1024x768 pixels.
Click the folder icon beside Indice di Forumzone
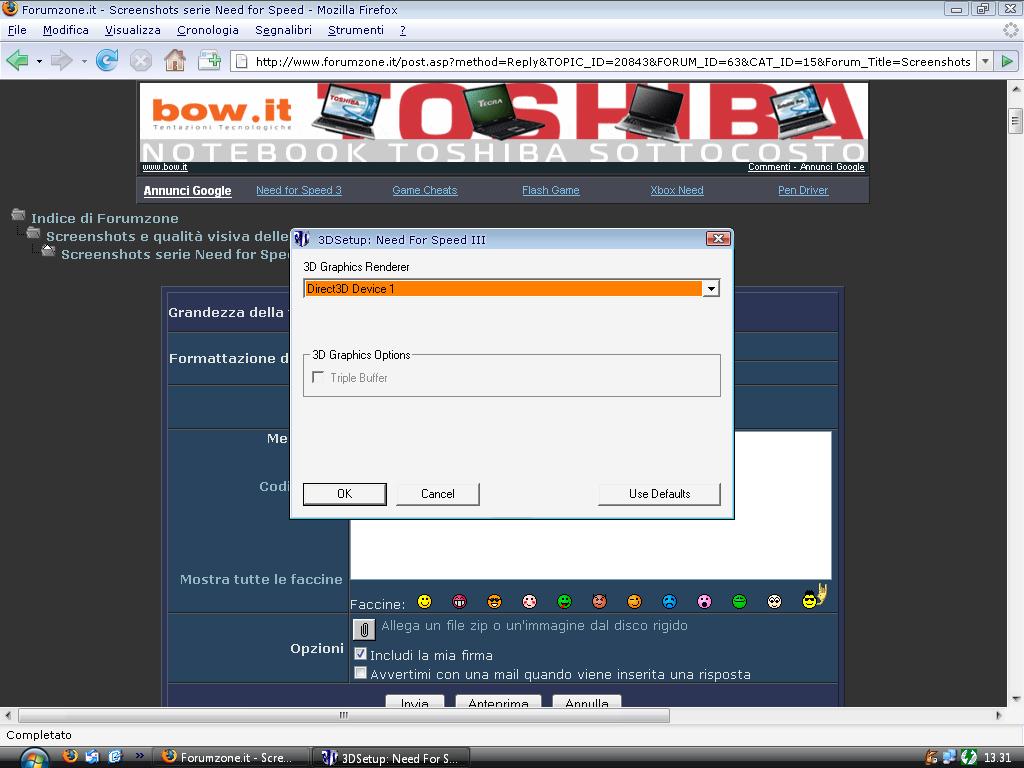(x=18, y=215)
